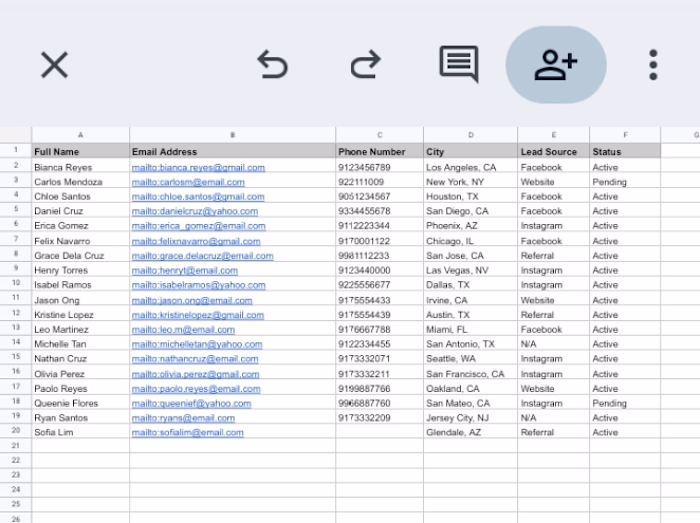Select Queenie Flores's Pending status cell

[625, 403]
